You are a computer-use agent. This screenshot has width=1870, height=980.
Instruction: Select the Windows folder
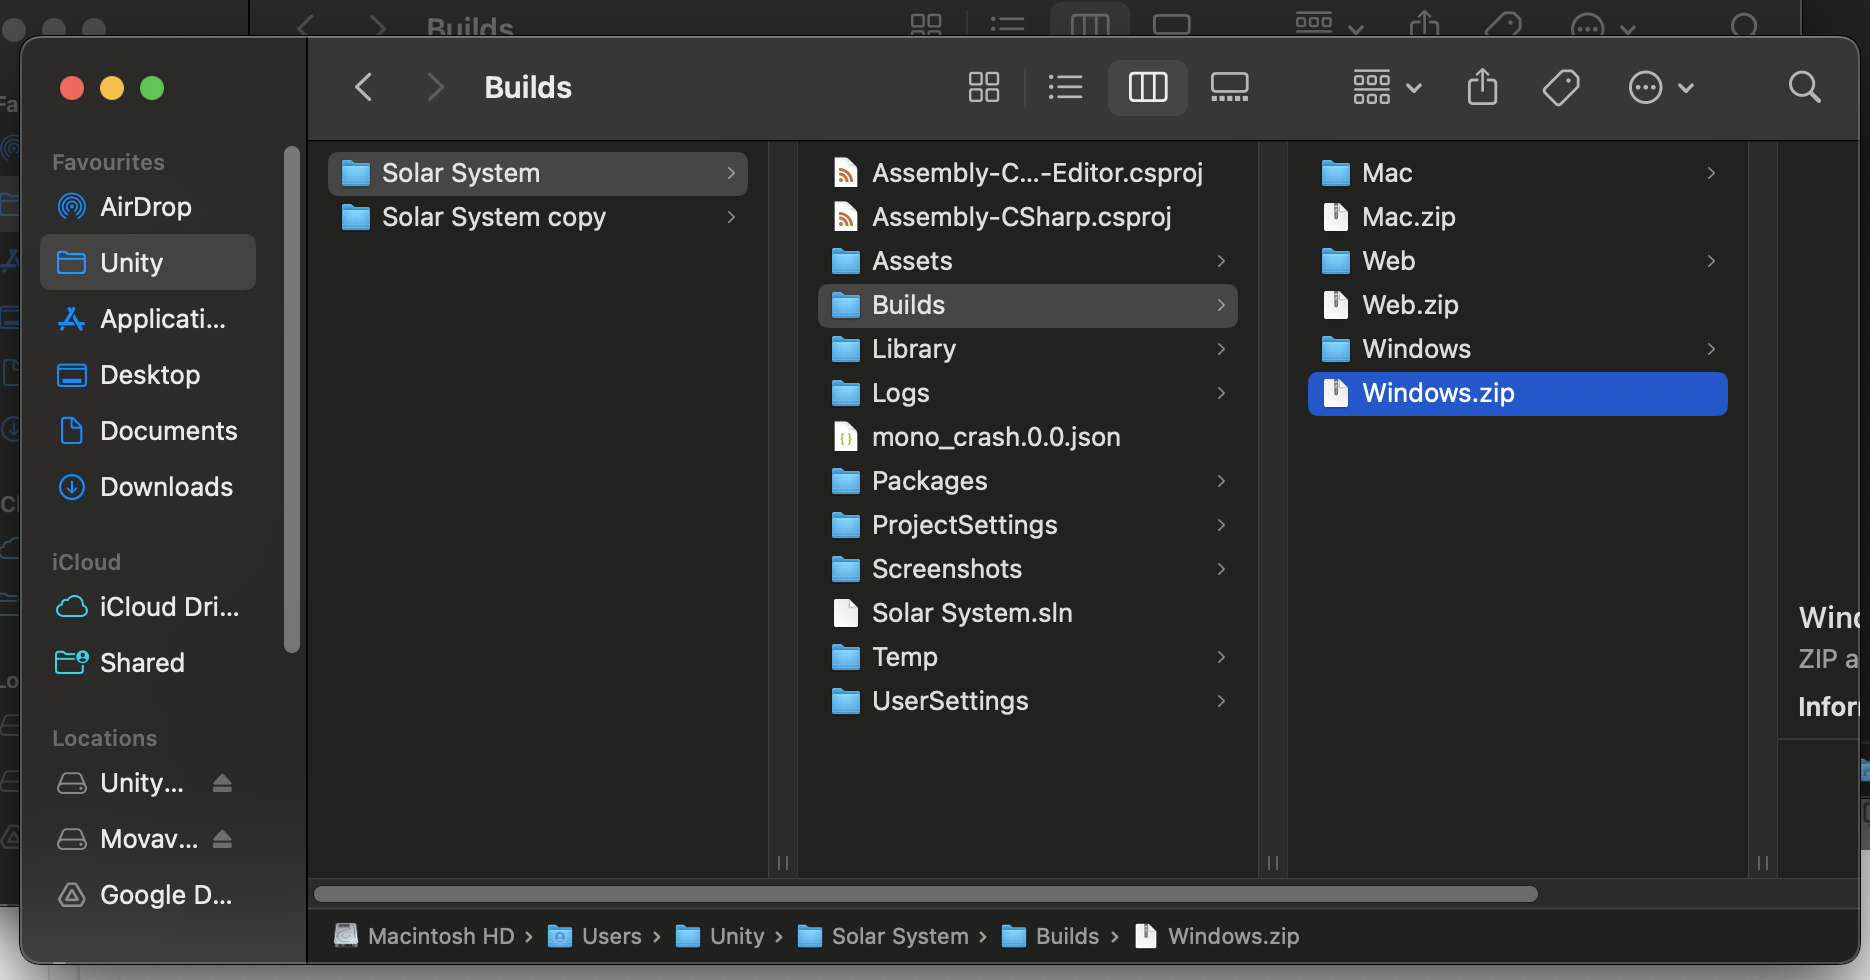click(1518, 349)
